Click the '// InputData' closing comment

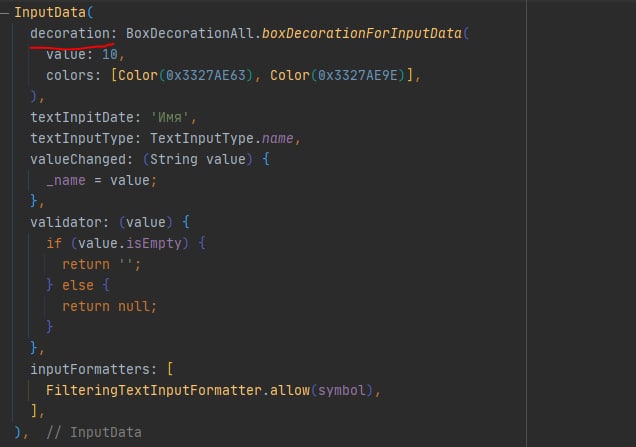pos(94,432)
